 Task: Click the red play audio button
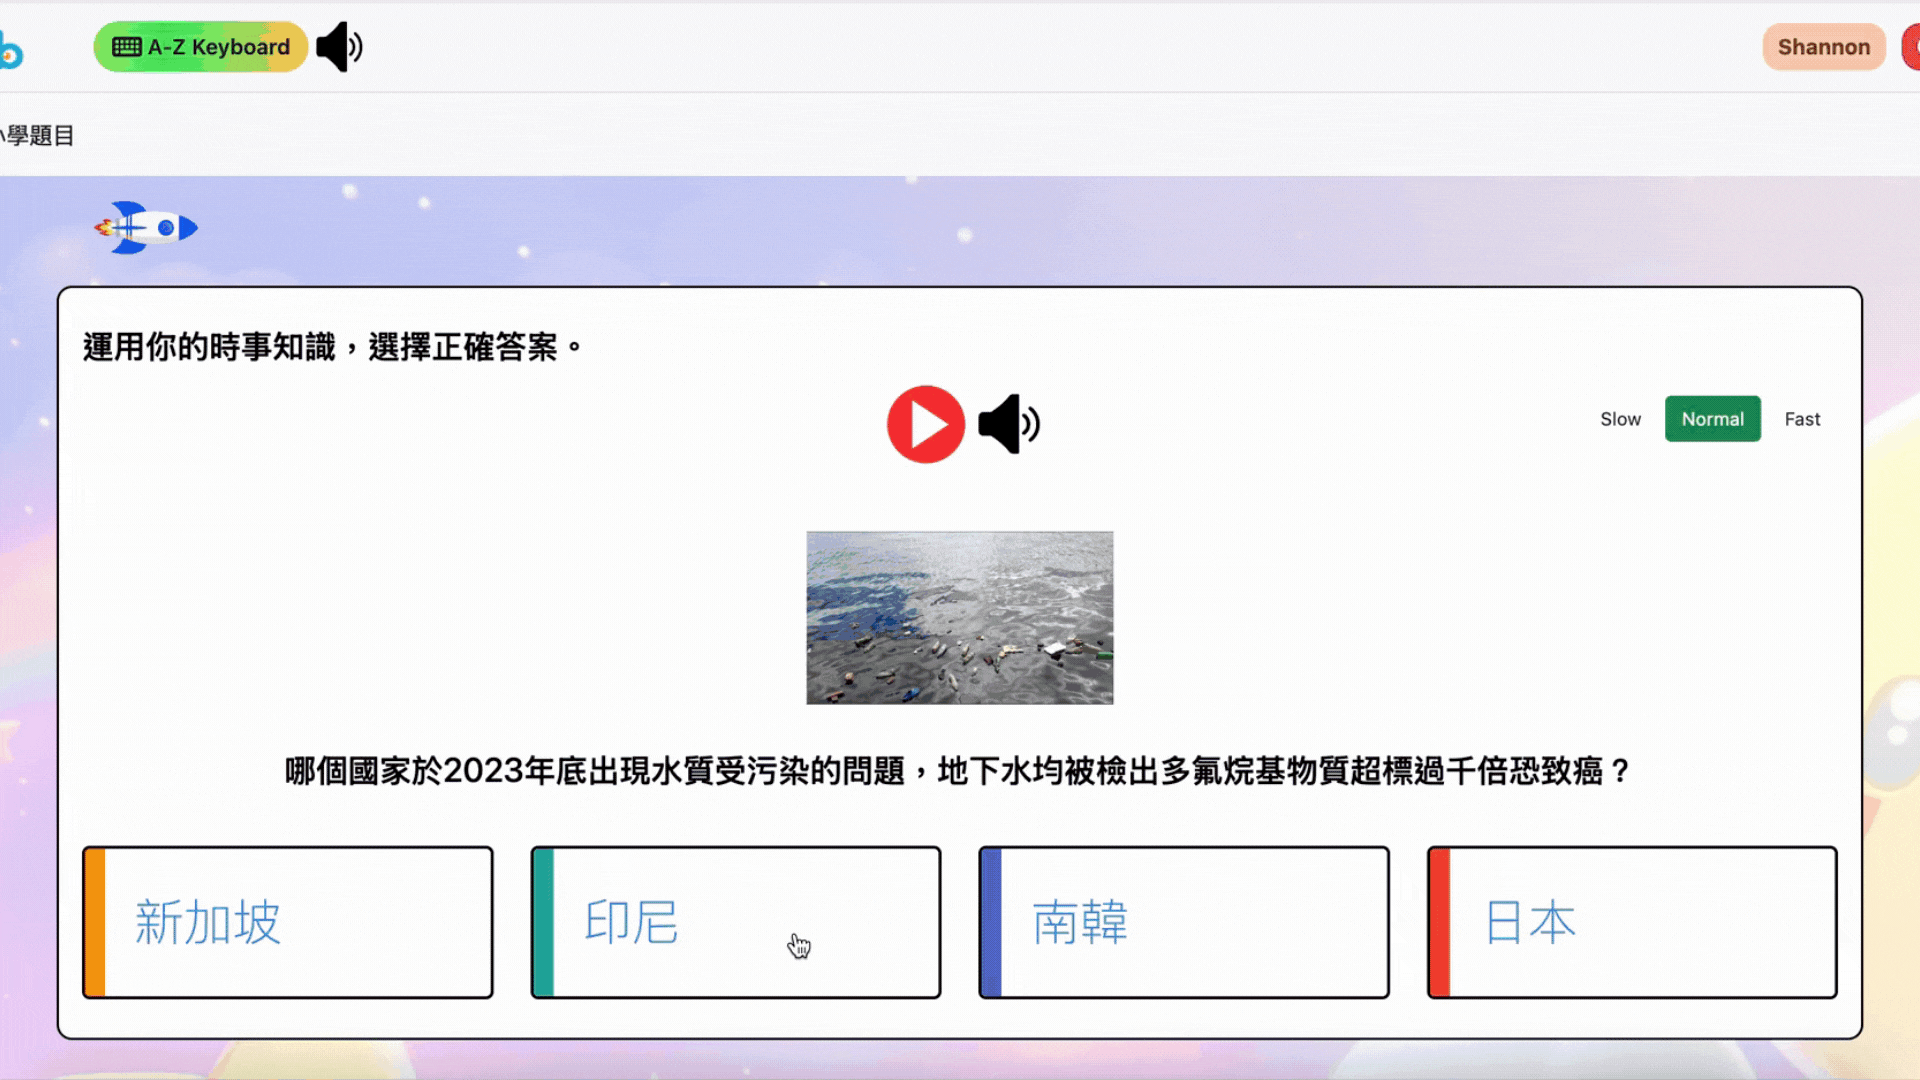925,424
